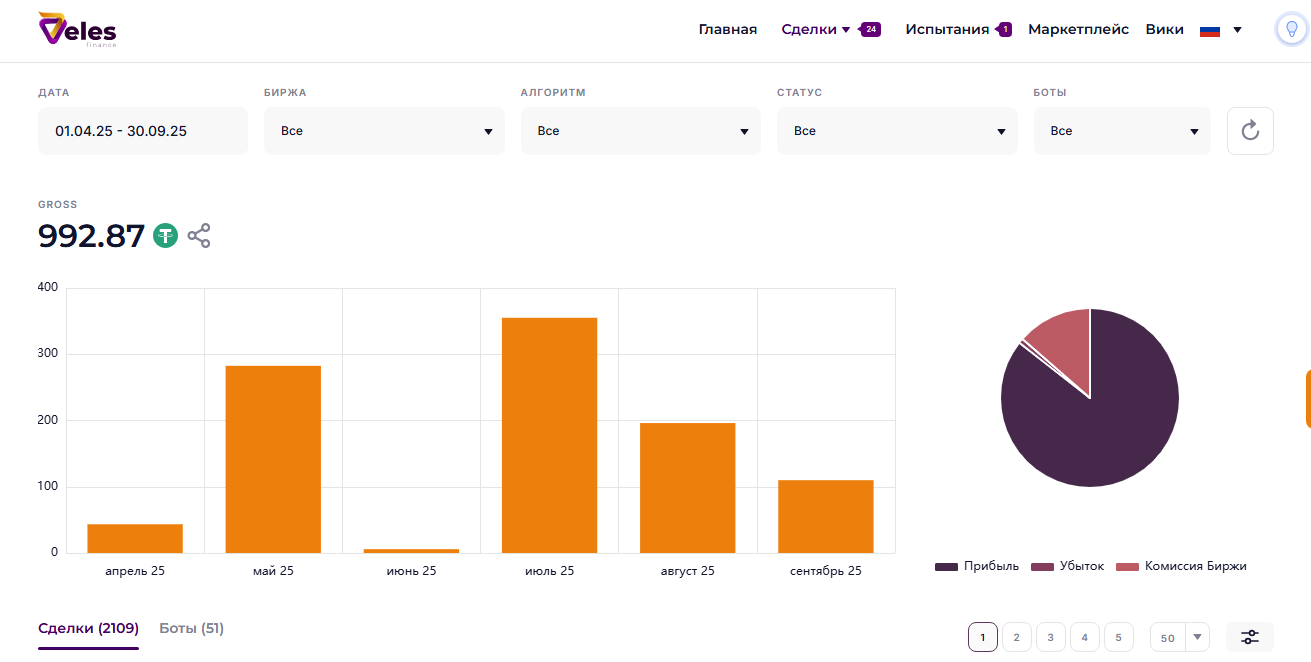Click the green Tether currency icon
This screenshot has width=1311, height=662.
pos(165,236)
